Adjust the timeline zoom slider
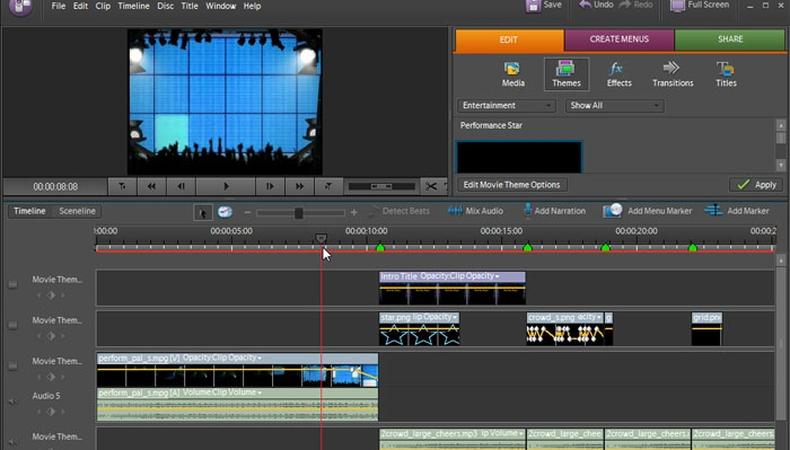790x450 pixels. click(x=299, y=213)
